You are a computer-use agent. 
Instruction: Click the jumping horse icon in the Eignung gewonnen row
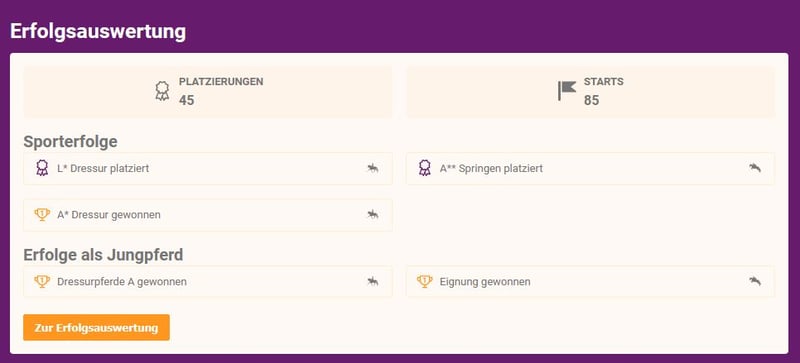click(x=755, y=281)
